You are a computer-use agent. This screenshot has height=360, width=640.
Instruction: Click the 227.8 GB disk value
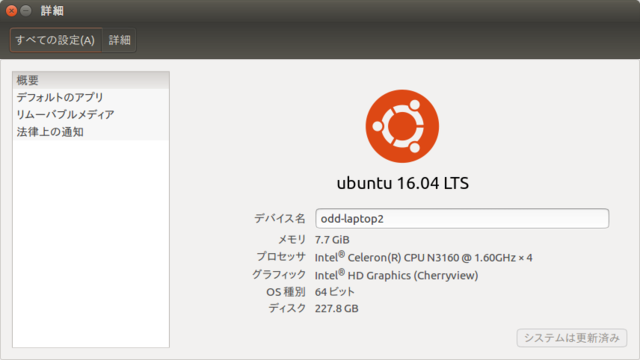click(x=336, y=309)
